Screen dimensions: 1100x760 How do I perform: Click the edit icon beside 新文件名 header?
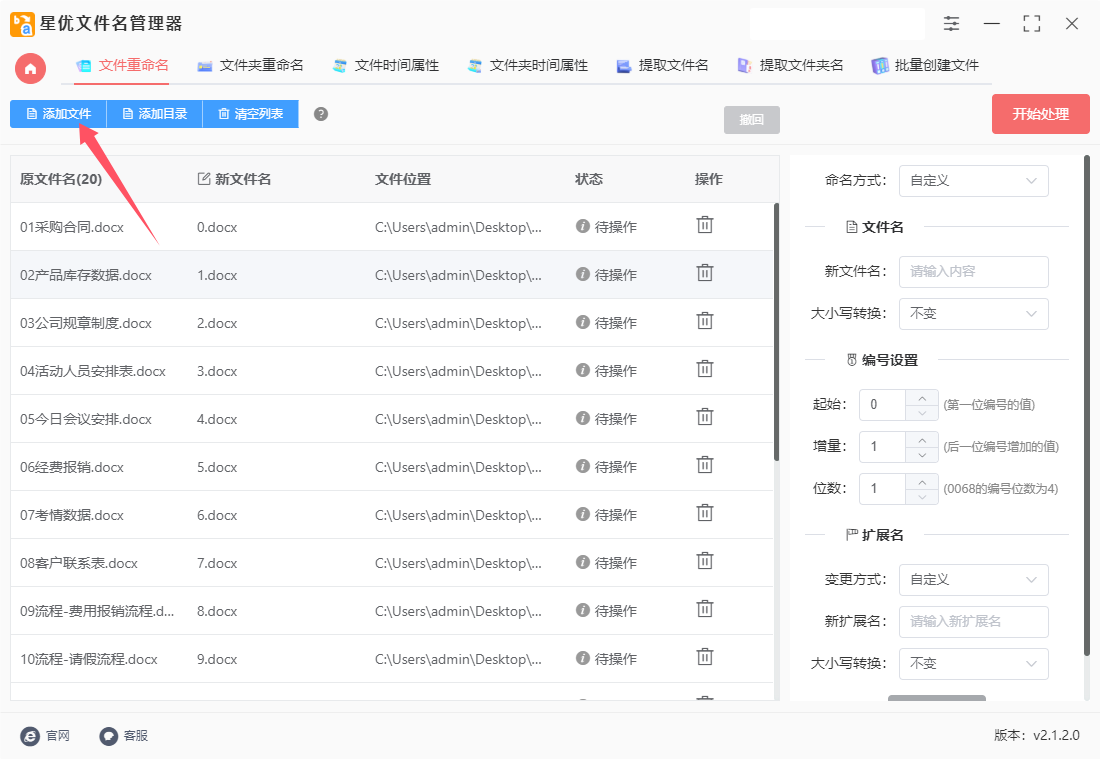[x=204, y=179]
